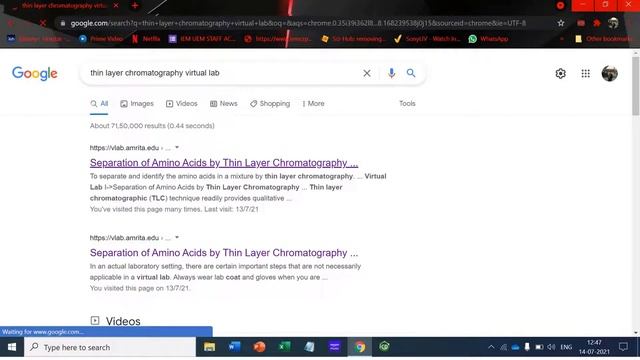The height and width of the screenshot is (360, 640).
Task: Close the thin layer chromatography tab
Action: 116,6
